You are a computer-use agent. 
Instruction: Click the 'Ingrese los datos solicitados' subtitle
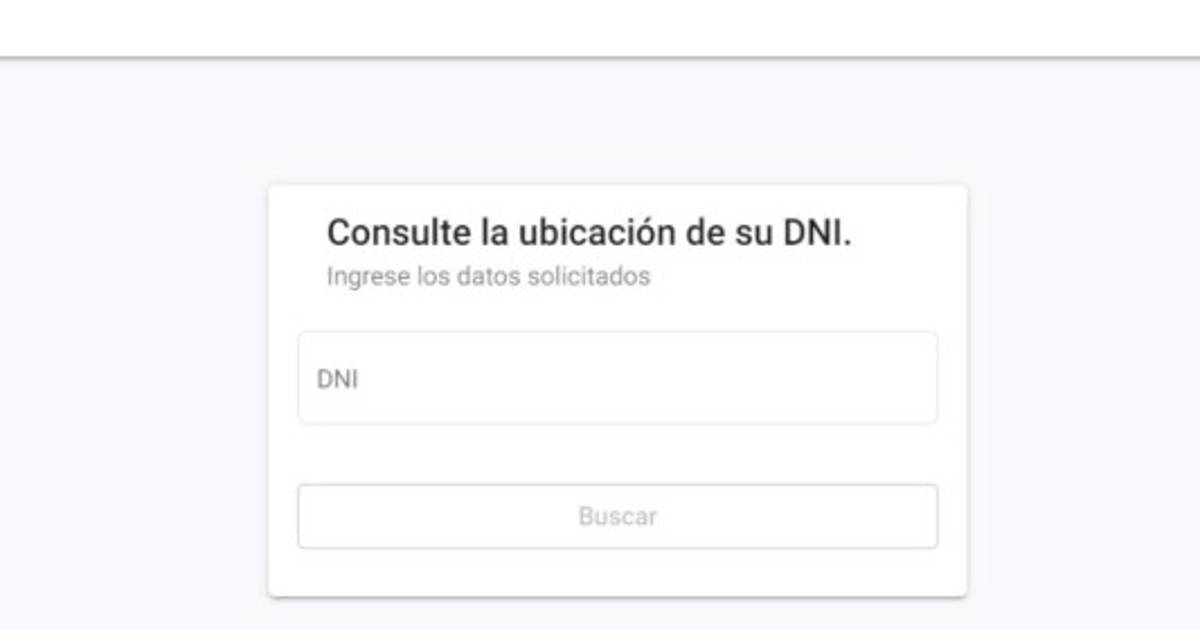488,276
